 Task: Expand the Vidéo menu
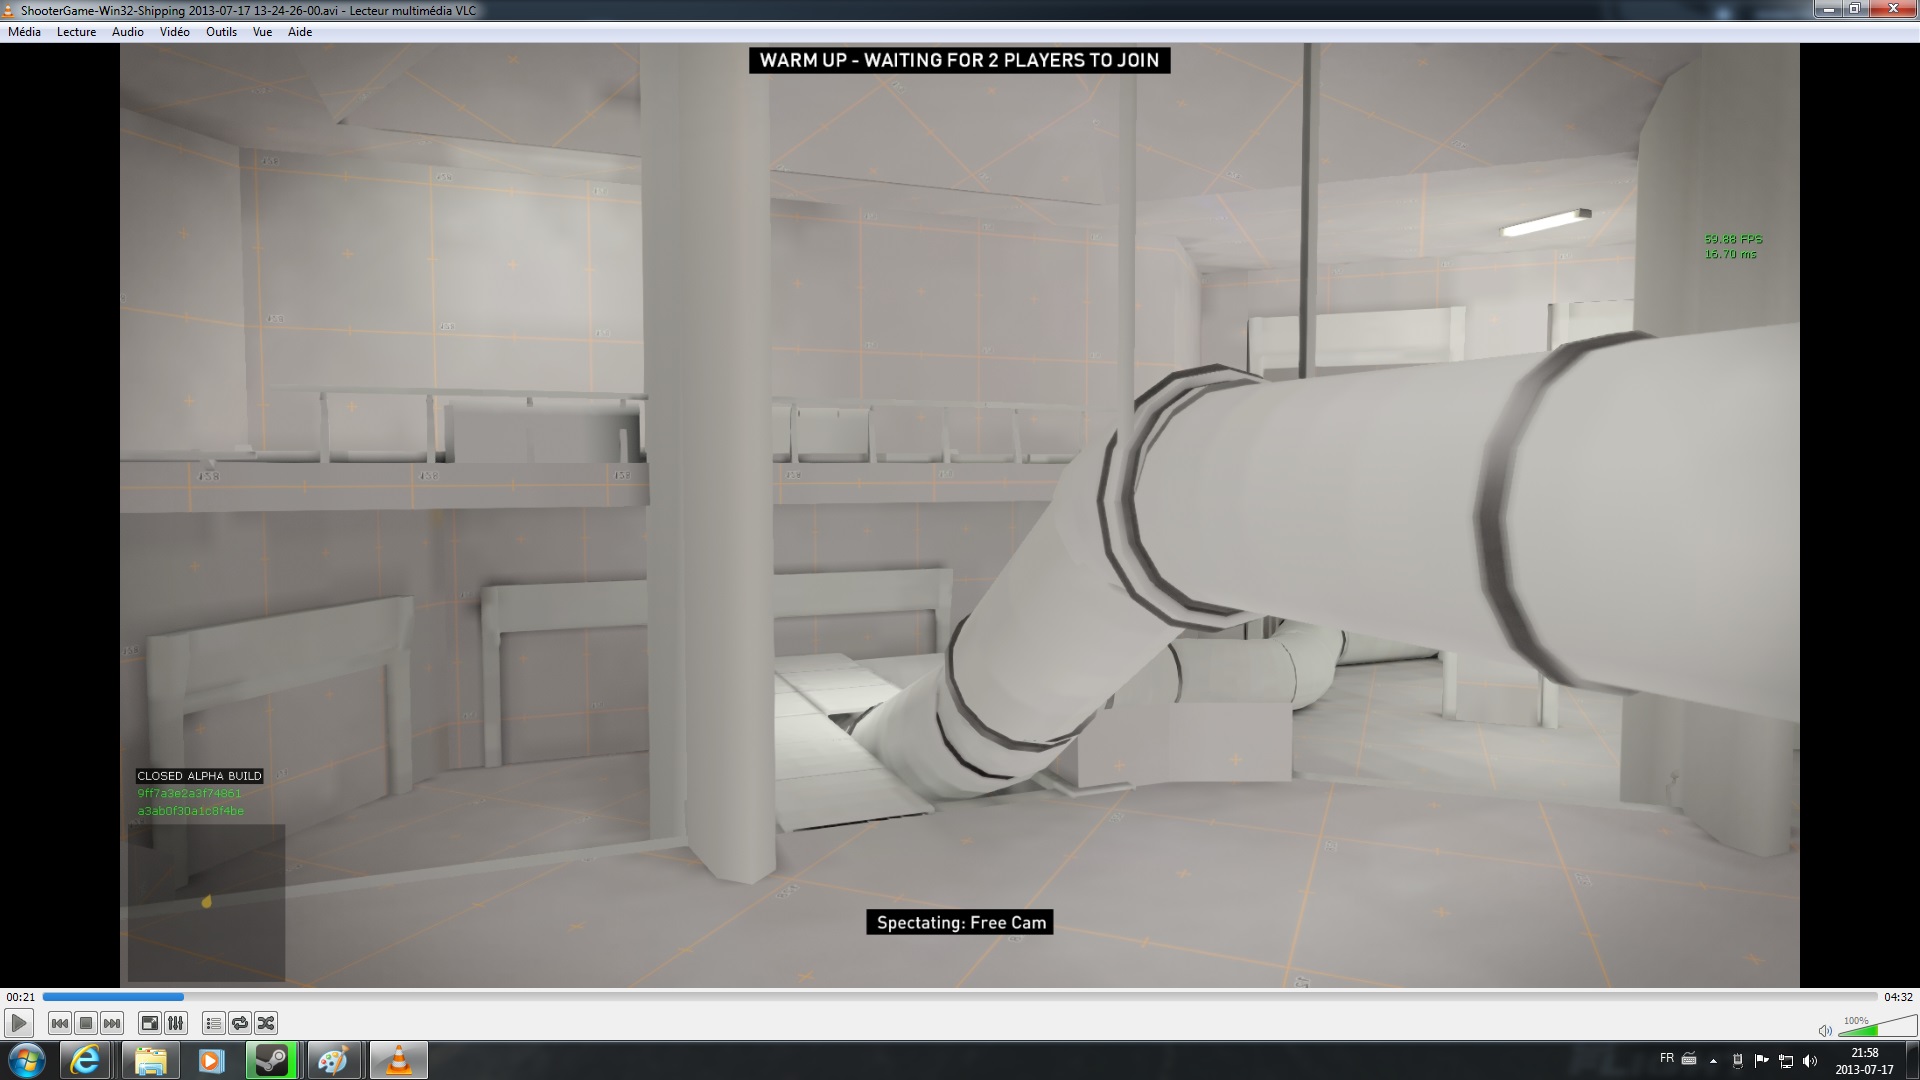click(x=174, y=32)
